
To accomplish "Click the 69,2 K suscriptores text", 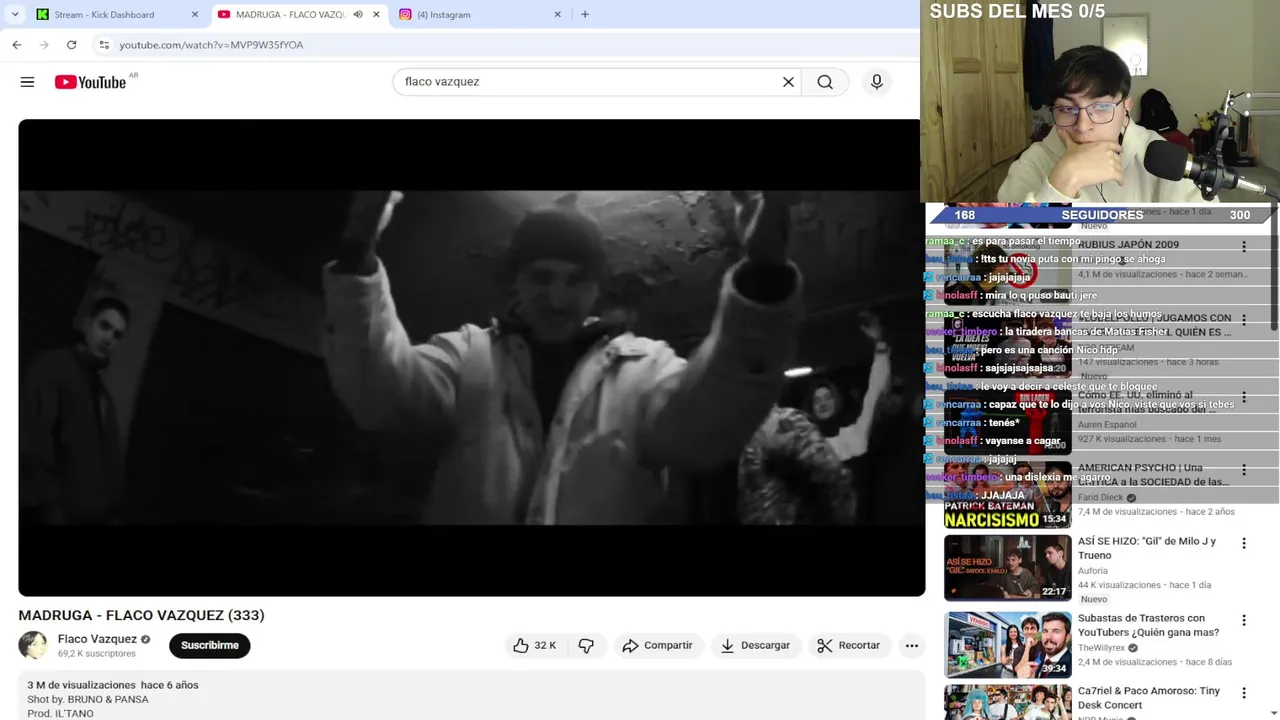I will [x=96, y=654].
